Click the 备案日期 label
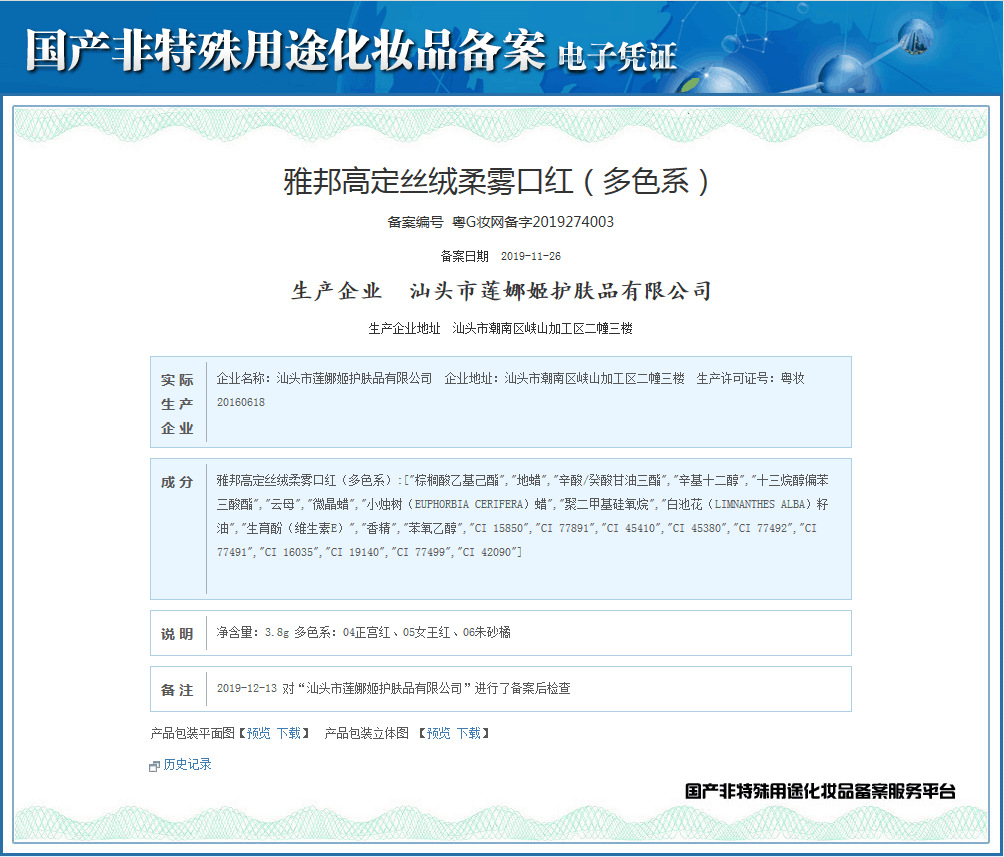Image resolution: width=1004 pixels, height=857 pixels. coord(464,256)
